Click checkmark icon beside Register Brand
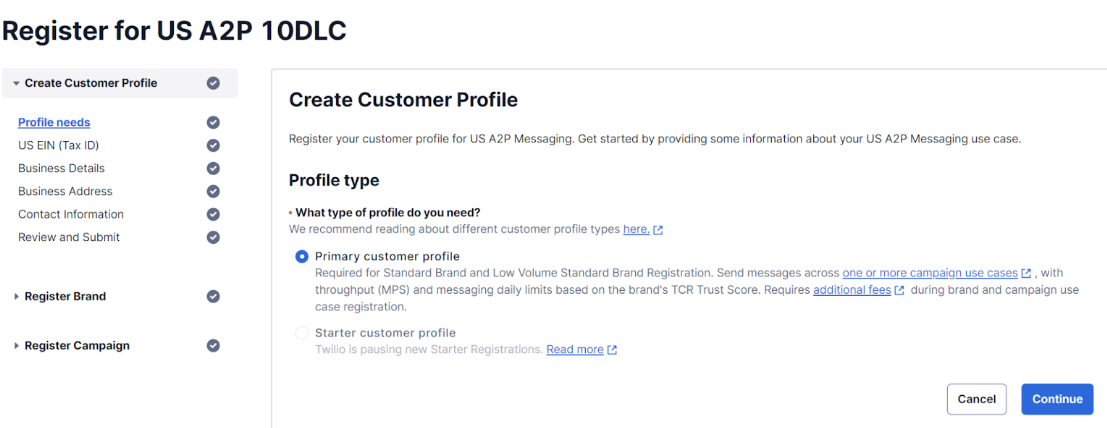The image size is (1107, 428). click(x=213, y=297)
